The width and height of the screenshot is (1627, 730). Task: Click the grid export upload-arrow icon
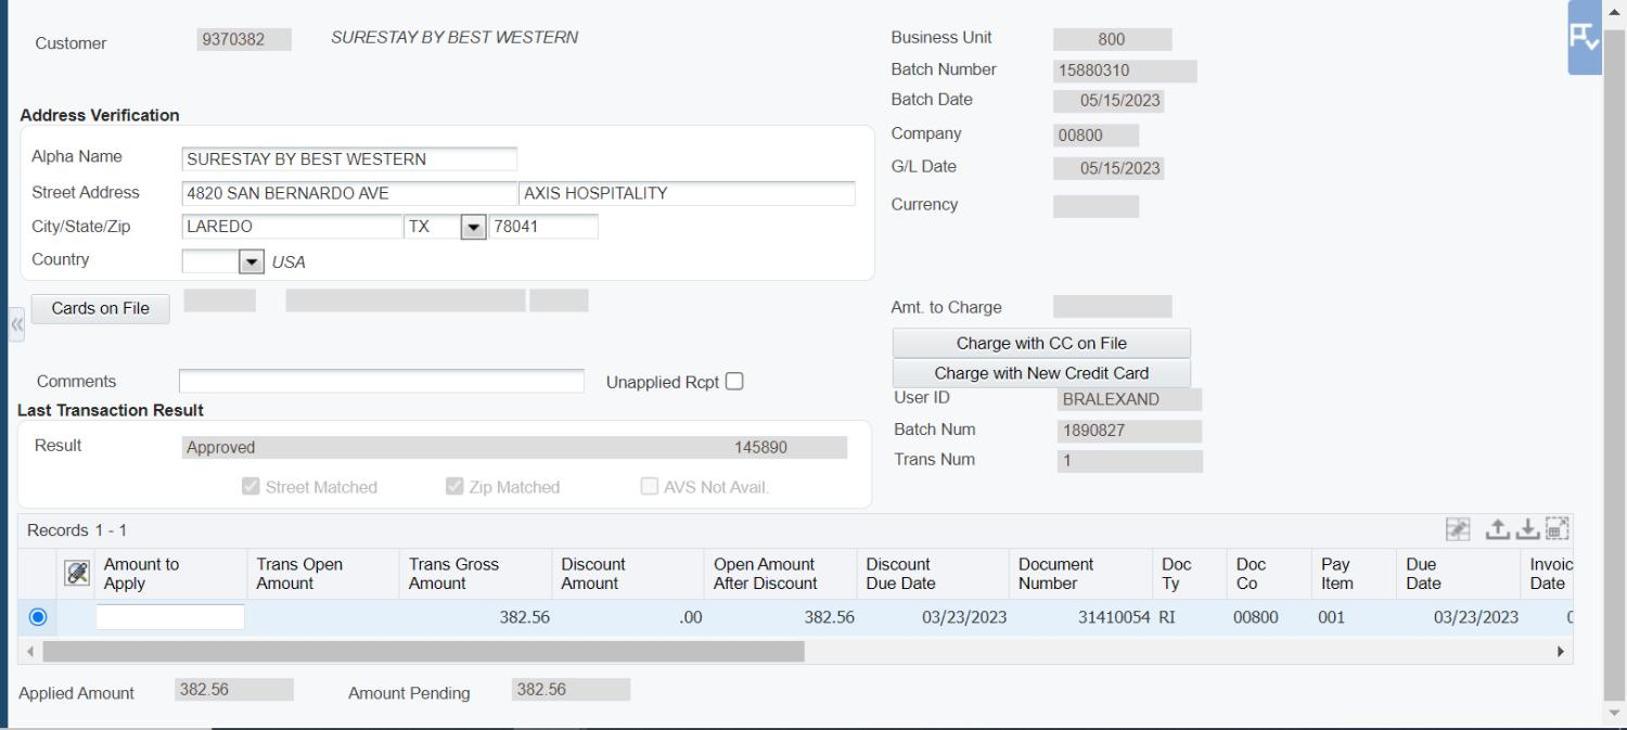(1497, 529)
